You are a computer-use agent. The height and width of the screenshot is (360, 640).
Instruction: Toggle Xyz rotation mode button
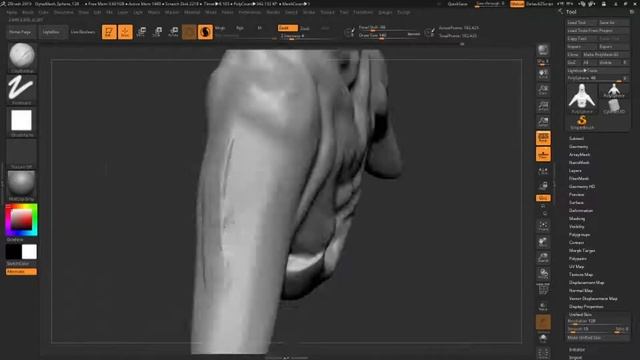click(543, 198)
